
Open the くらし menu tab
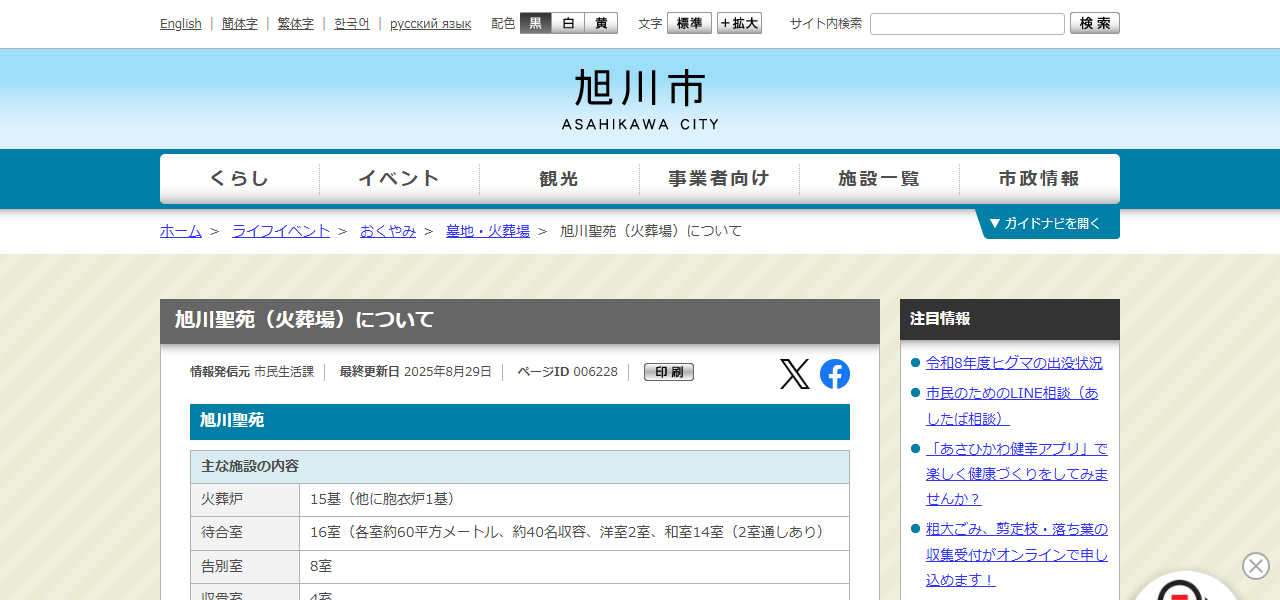(x=240, y=179)
